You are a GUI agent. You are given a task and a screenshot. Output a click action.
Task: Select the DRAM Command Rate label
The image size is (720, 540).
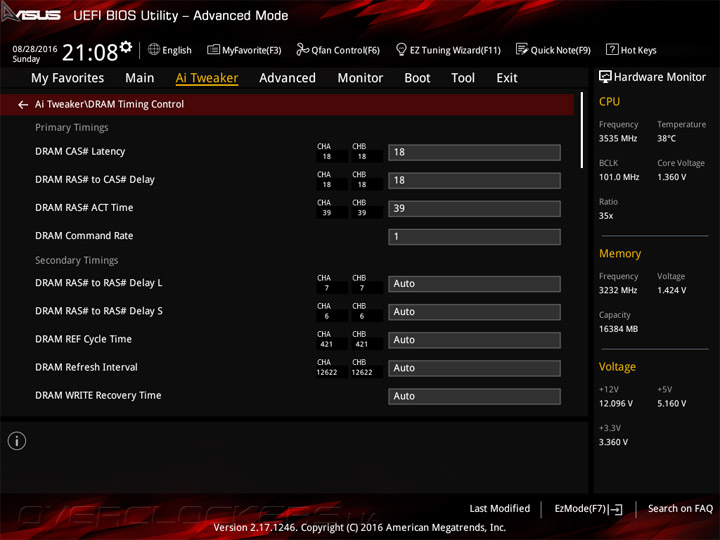coord(84,236)
